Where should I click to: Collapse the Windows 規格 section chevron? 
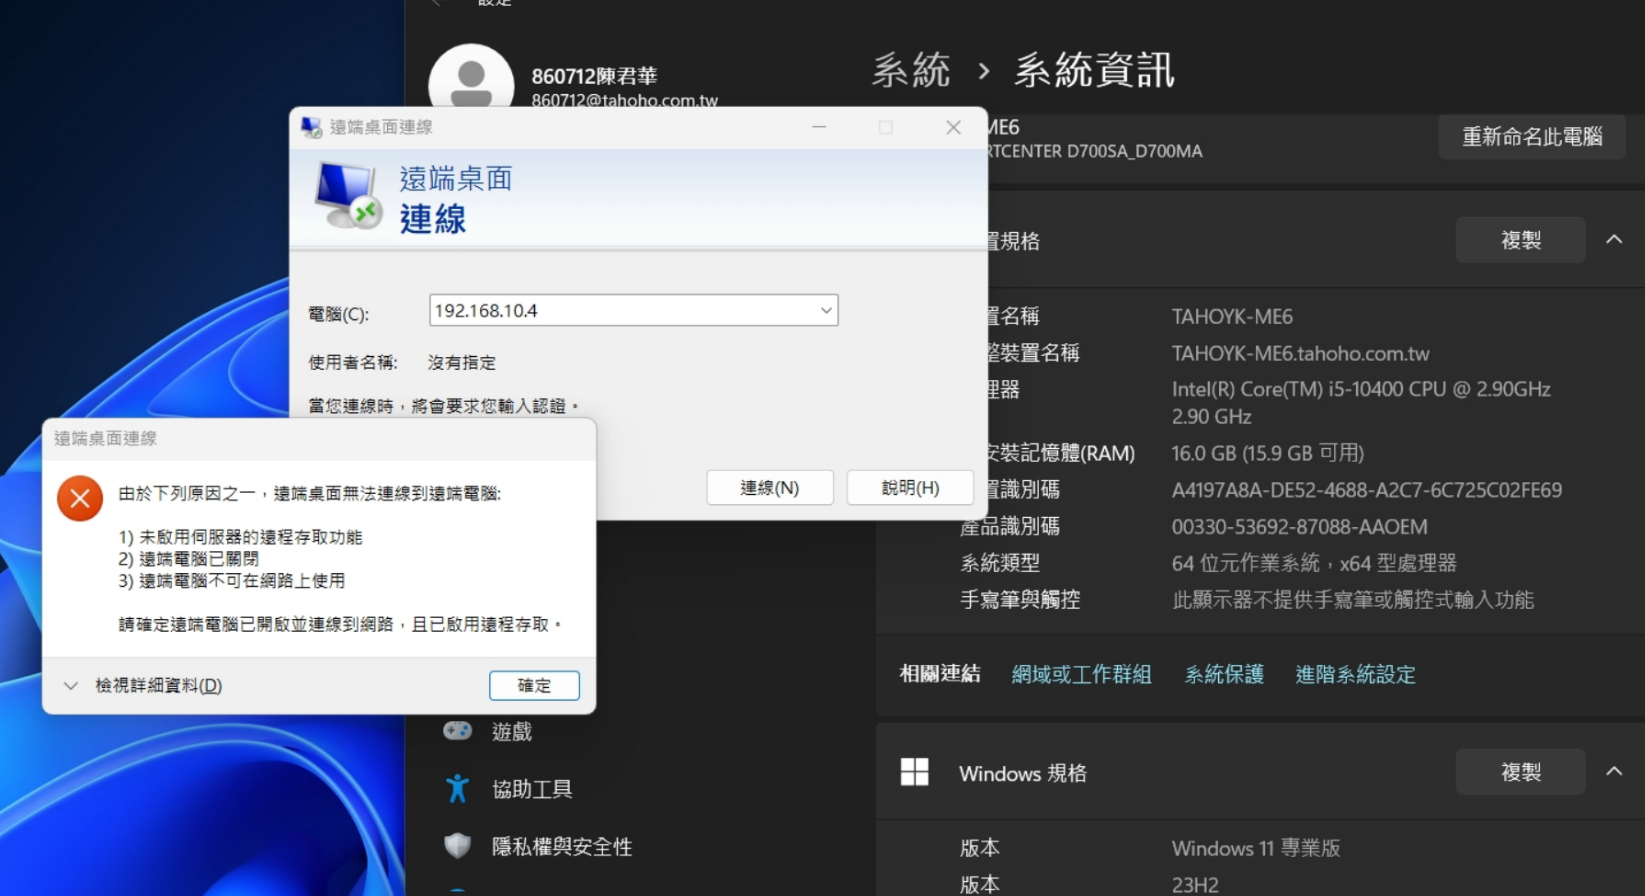(x=1614, y=771)
